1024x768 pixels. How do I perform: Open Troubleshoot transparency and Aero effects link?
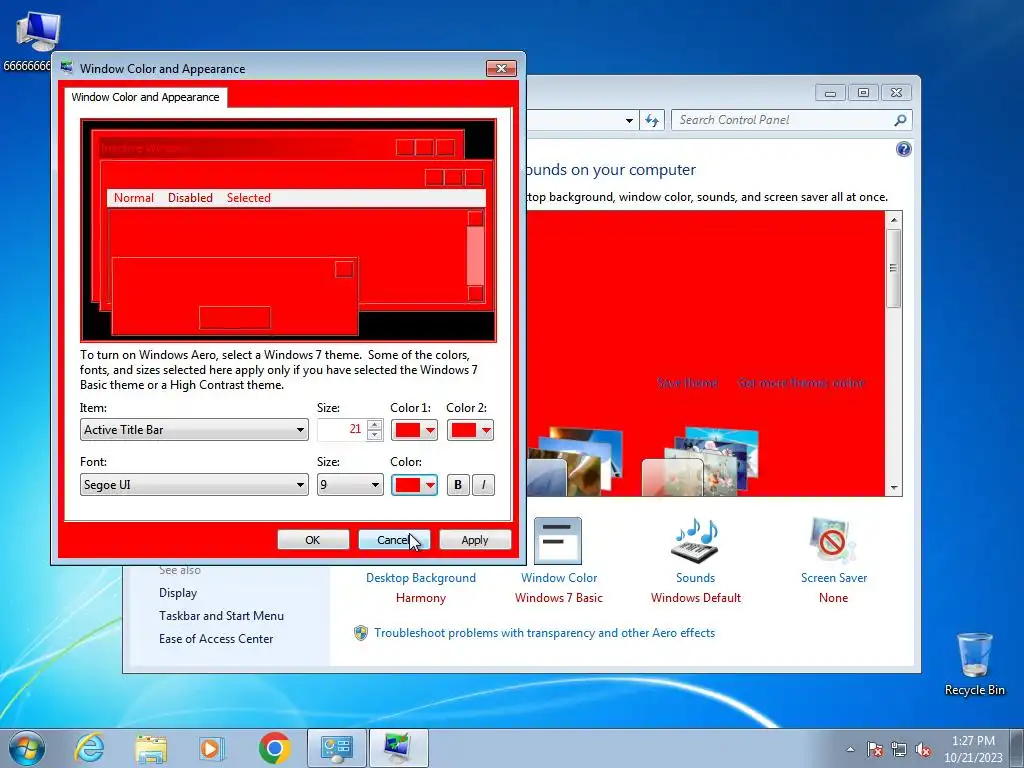(x=545, y=633)
